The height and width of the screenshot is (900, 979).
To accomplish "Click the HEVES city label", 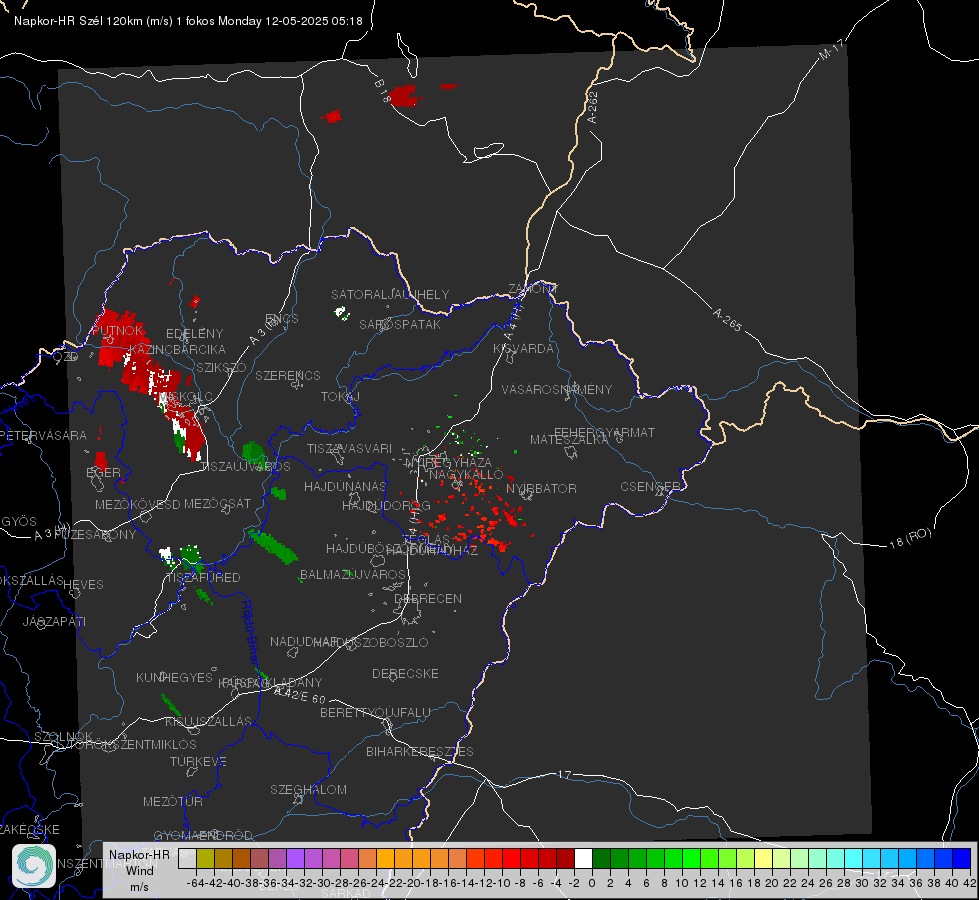I will (x=84, y=585).
